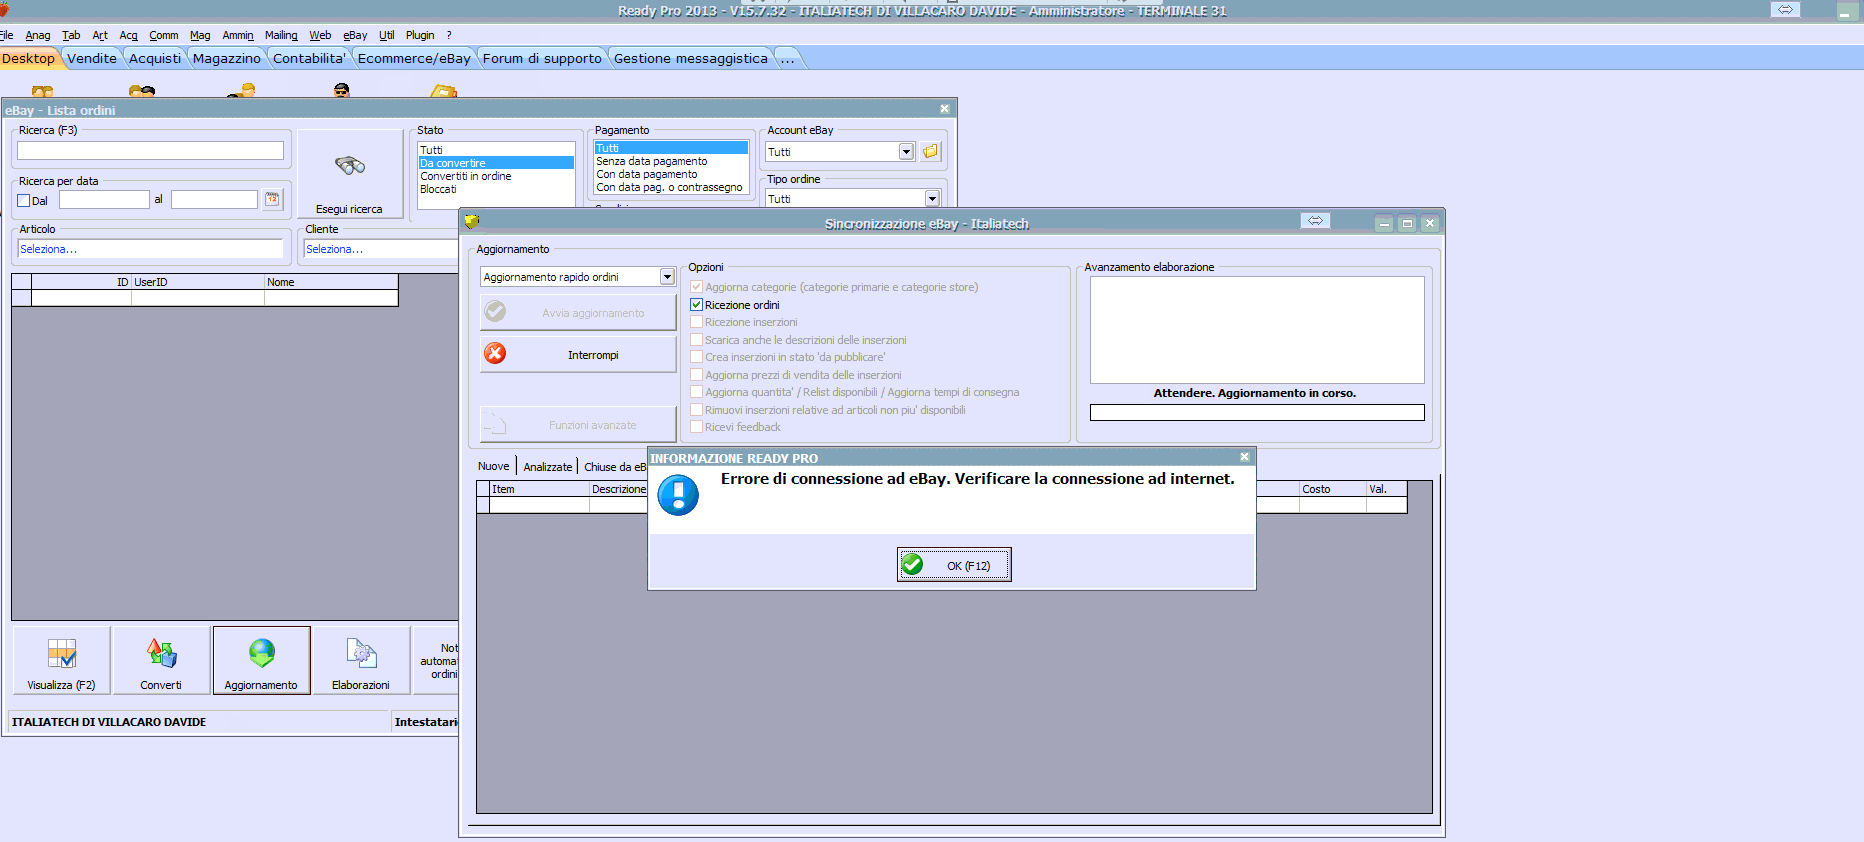This screenshot has width=1864, height=842.
Task: Click the Aggiornamento globe icon
Action: (x=261, y=653)
